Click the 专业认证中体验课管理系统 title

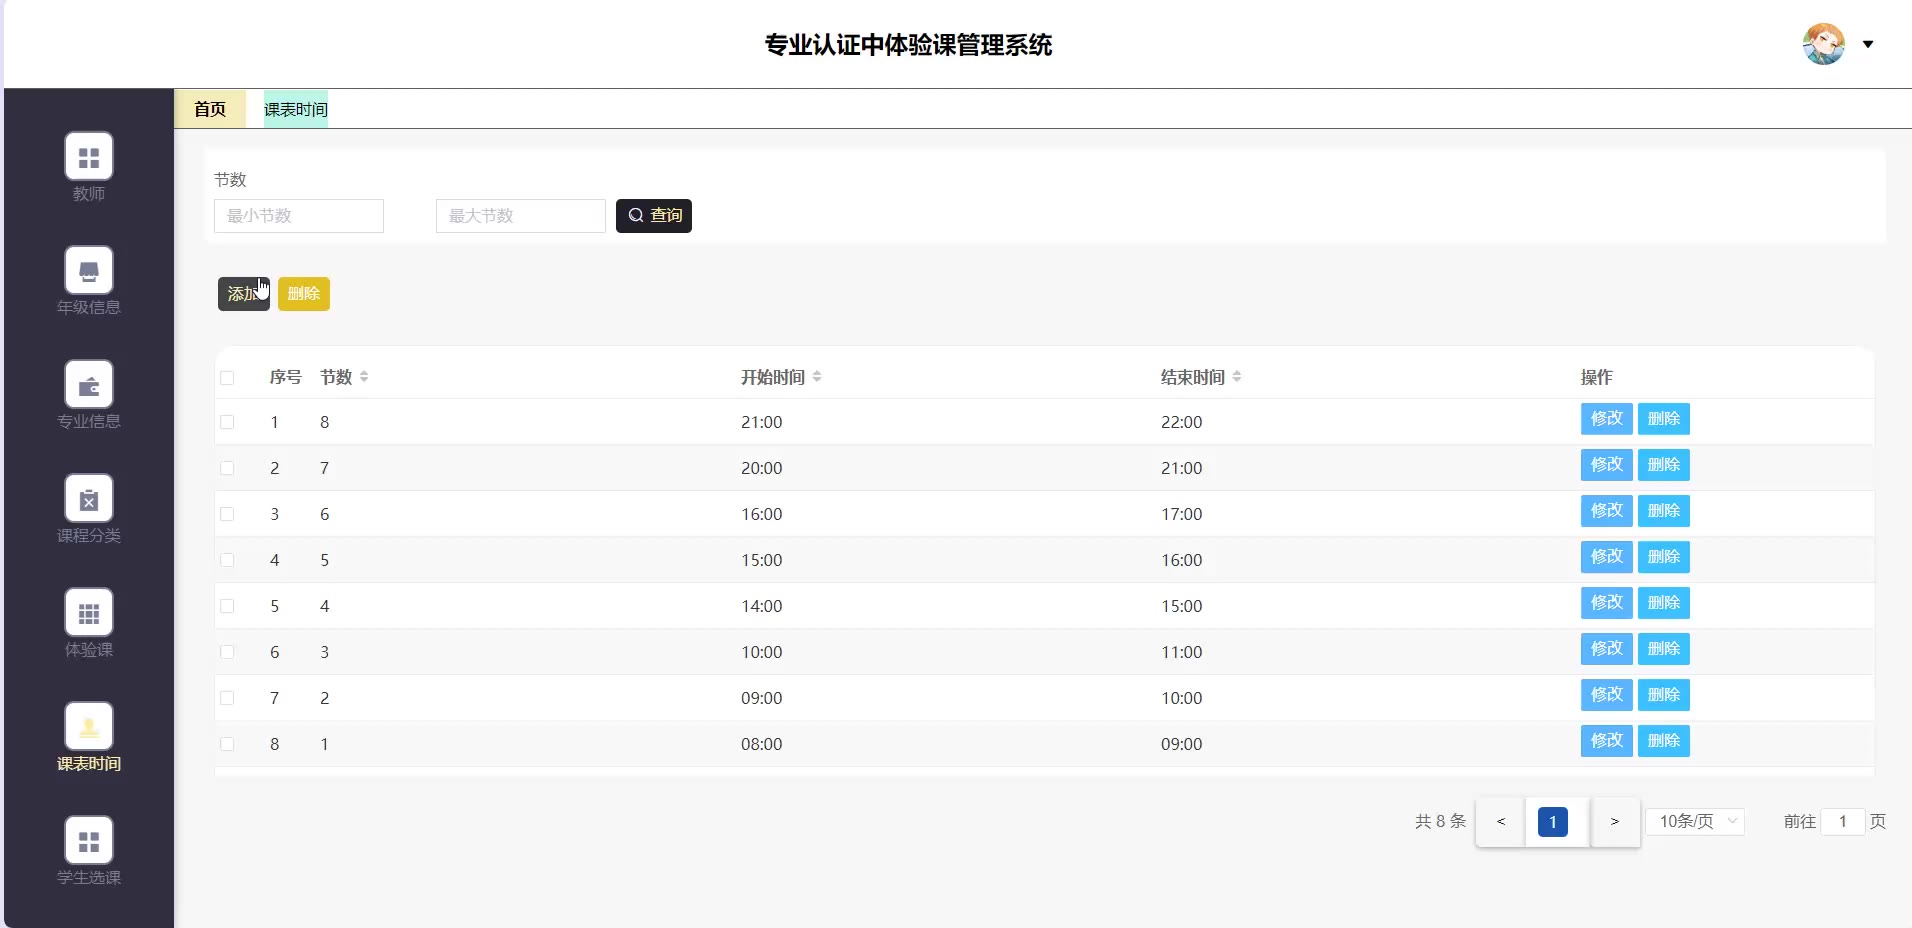(909, 45)
